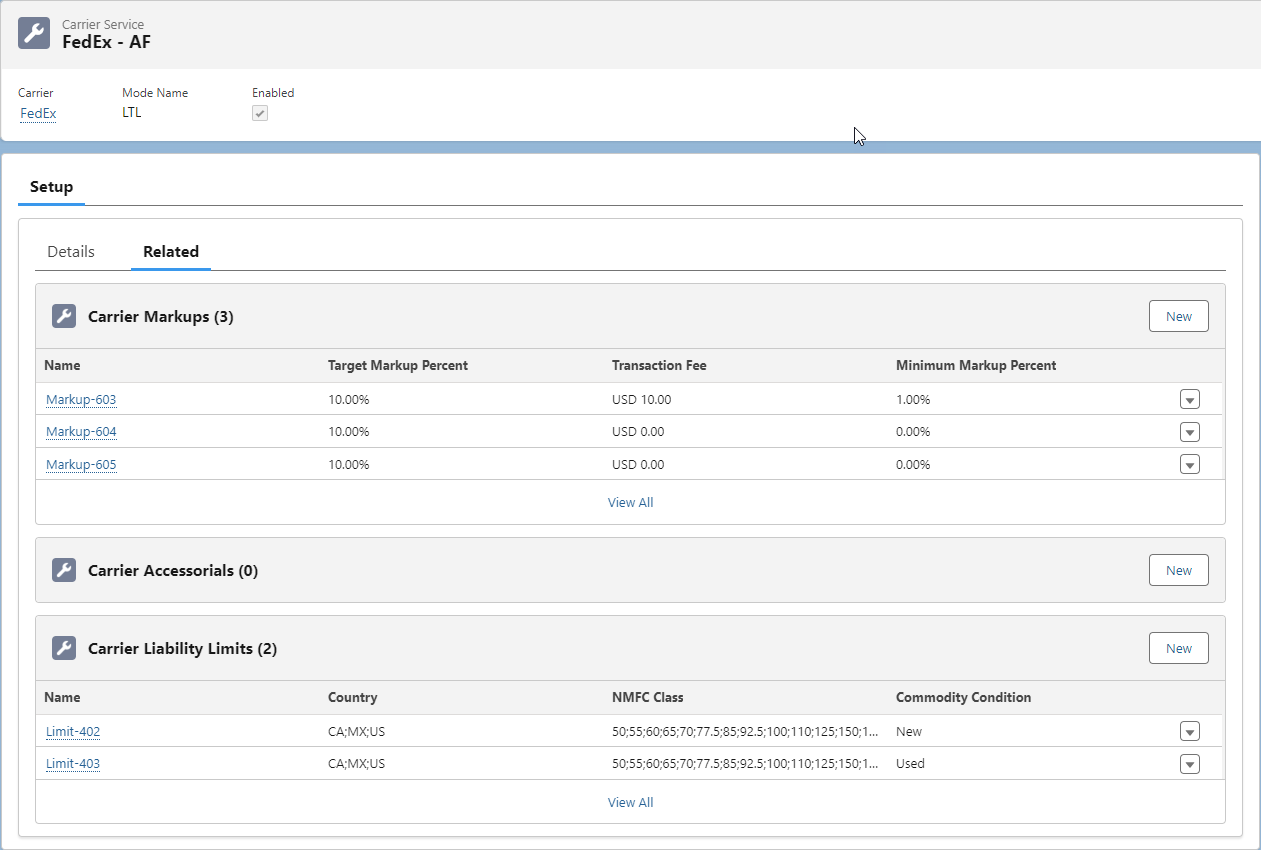The height and width of the screenshot is (850, 1261).
Task: Open the Markup-603 record link
Action: [81, 400]
